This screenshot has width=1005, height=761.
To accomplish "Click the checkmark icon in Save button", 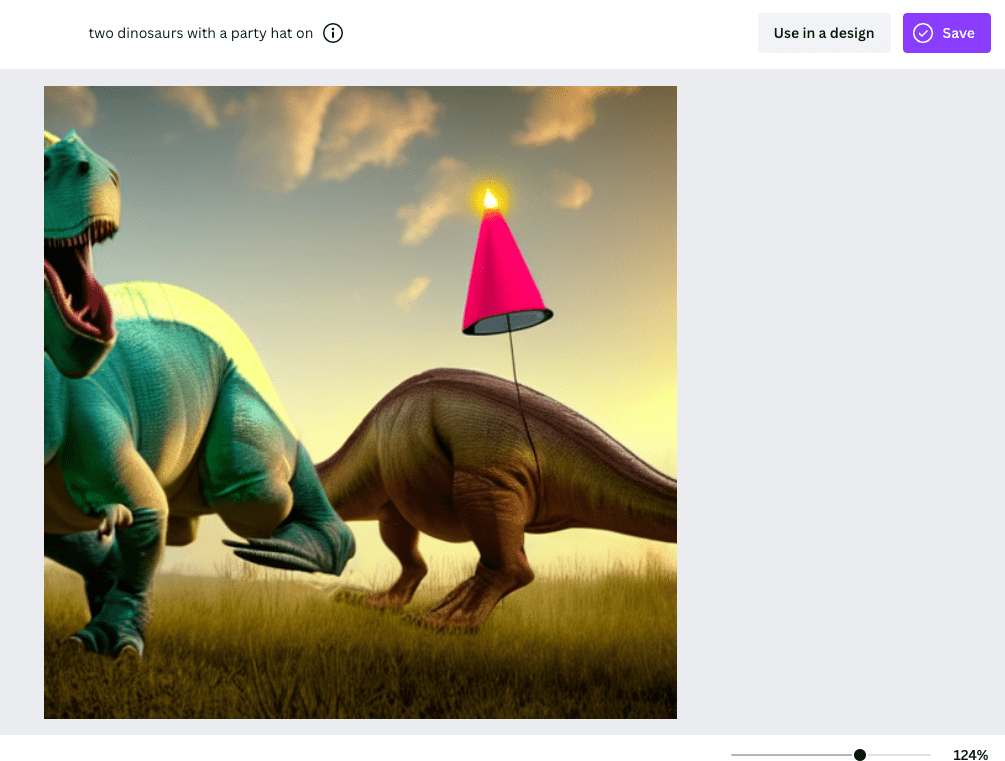I will [x=922, y=33].
